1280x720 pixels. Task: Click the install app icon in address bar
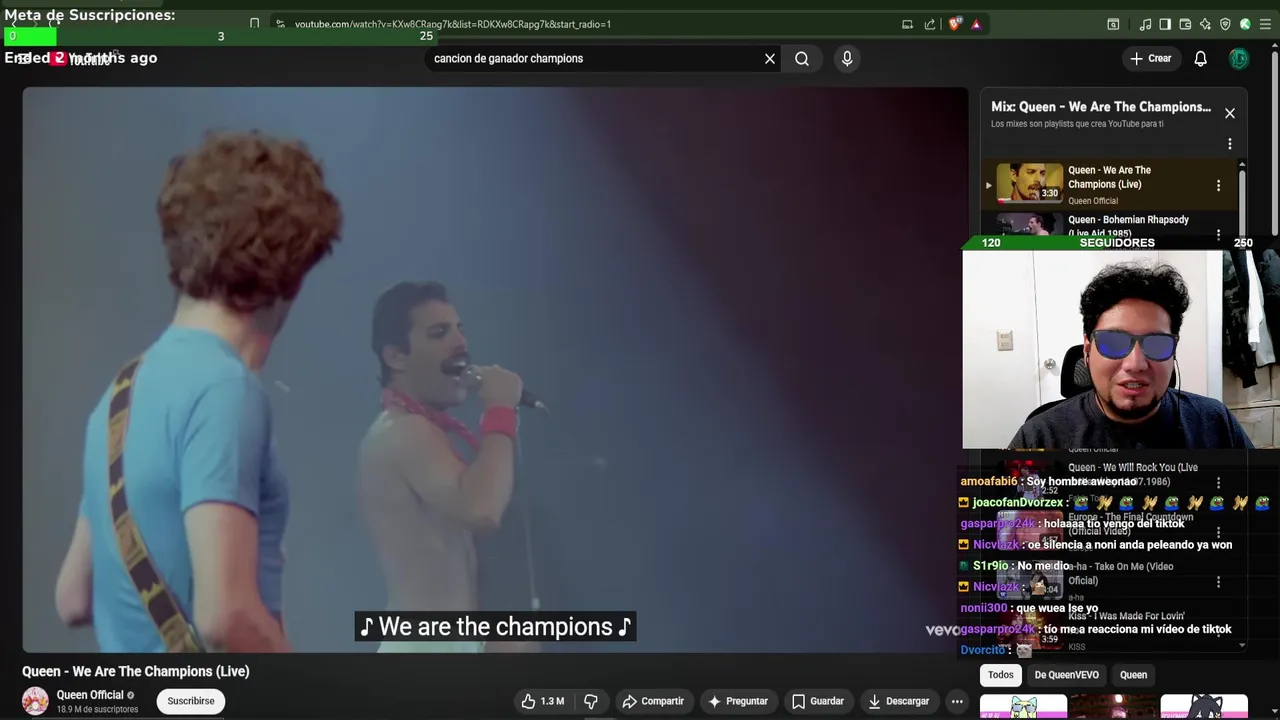[907, 24]
